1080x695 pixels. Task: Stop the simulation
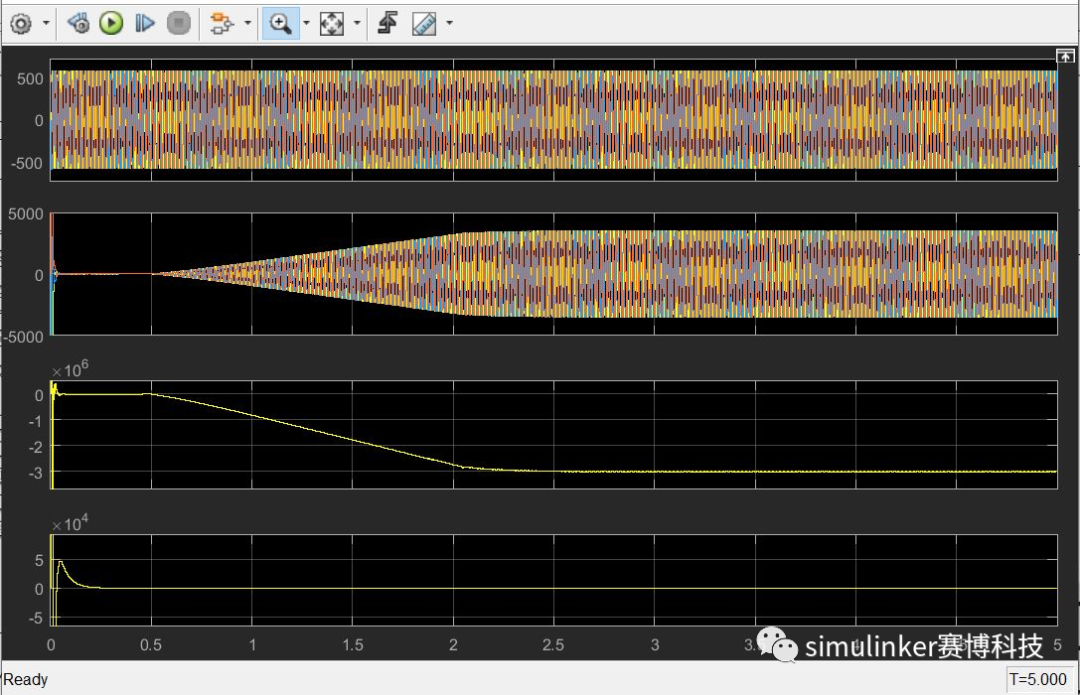[x=178, y=23]
